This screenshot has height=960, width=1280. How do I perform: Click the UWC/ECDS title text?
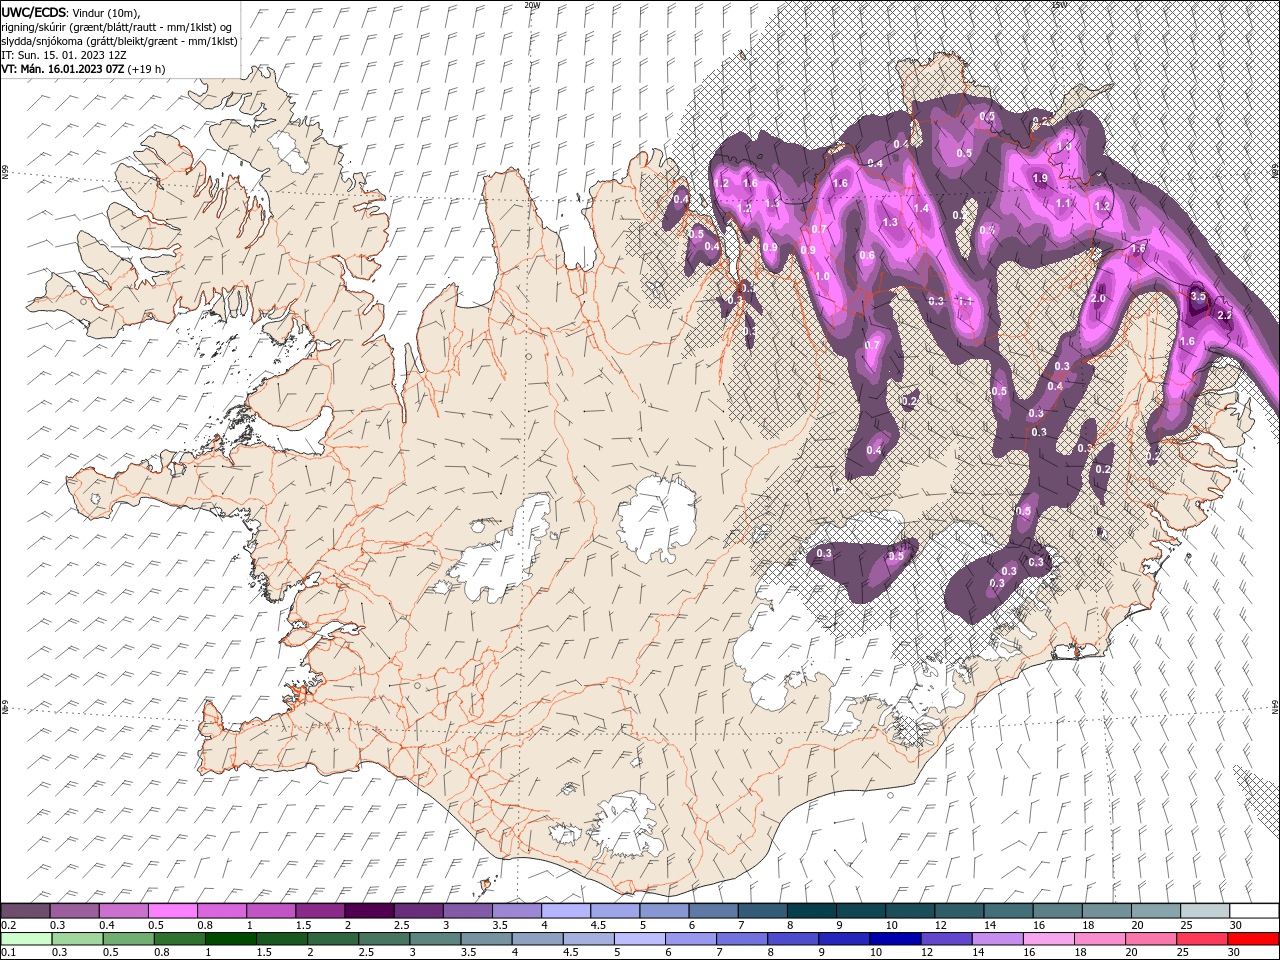[34, 12]
